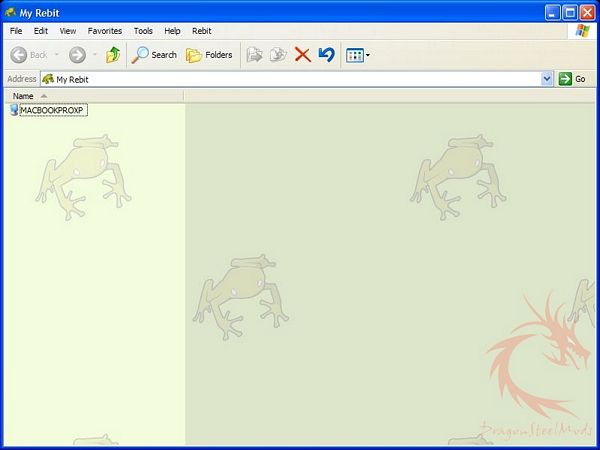Viewport: 600px width, 450px height.
Task: Click the My Rebit title bar icon
Action: (10, 12)
